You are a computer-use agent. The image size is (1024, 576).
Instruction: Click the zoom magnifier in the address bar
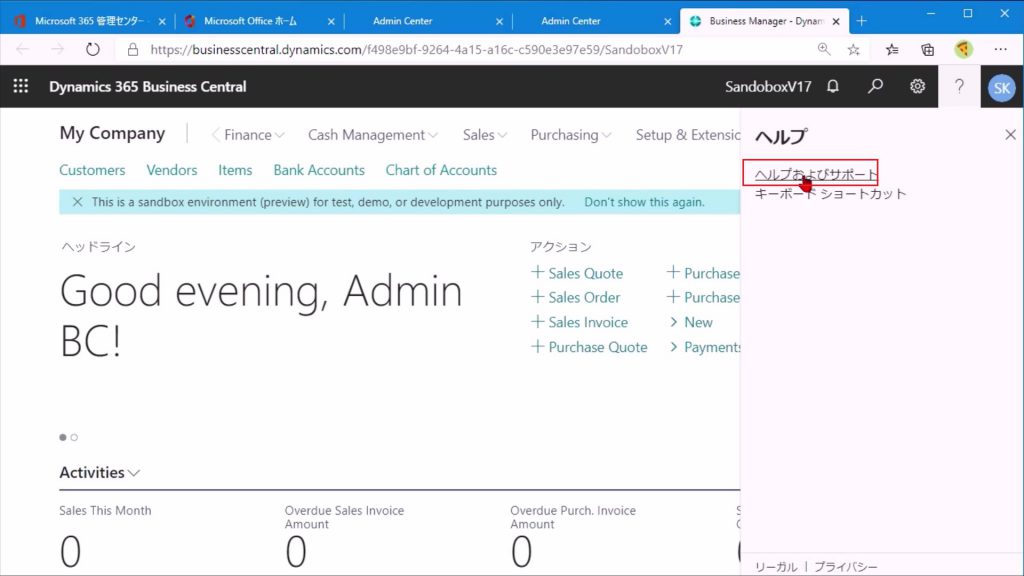coord(824,50)
